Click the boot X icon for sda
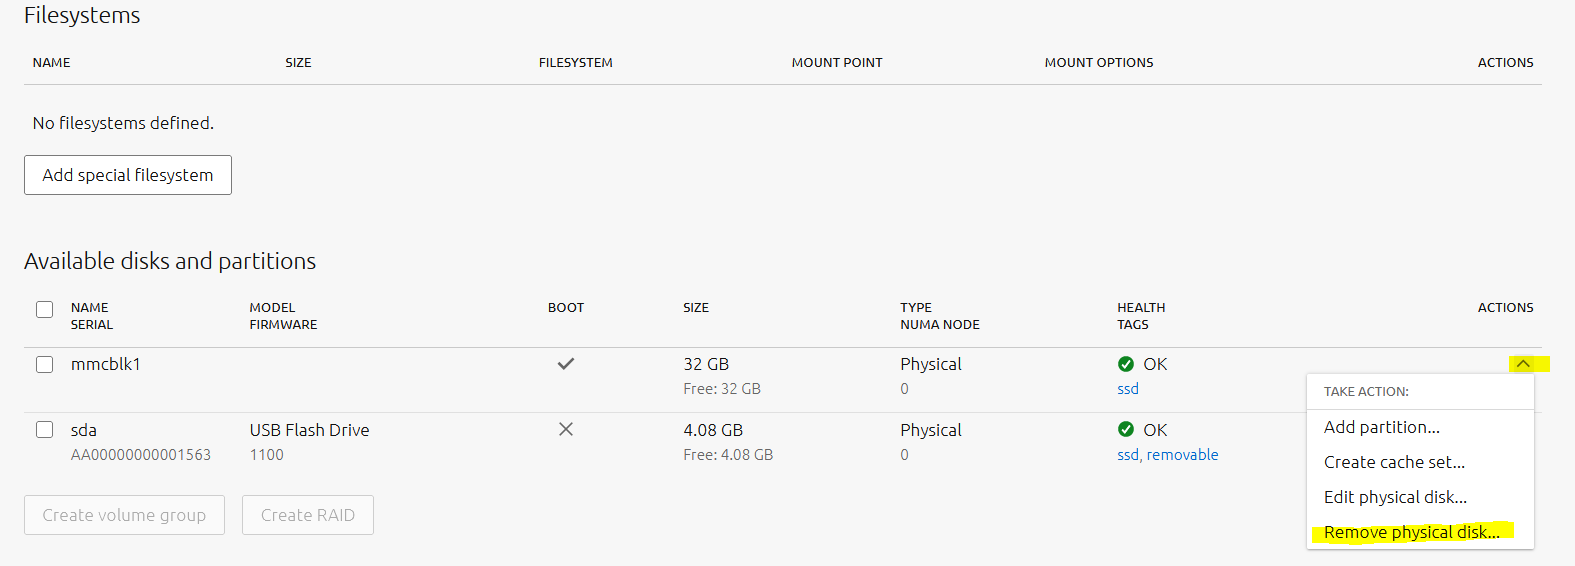 click(x=566, y=429)
